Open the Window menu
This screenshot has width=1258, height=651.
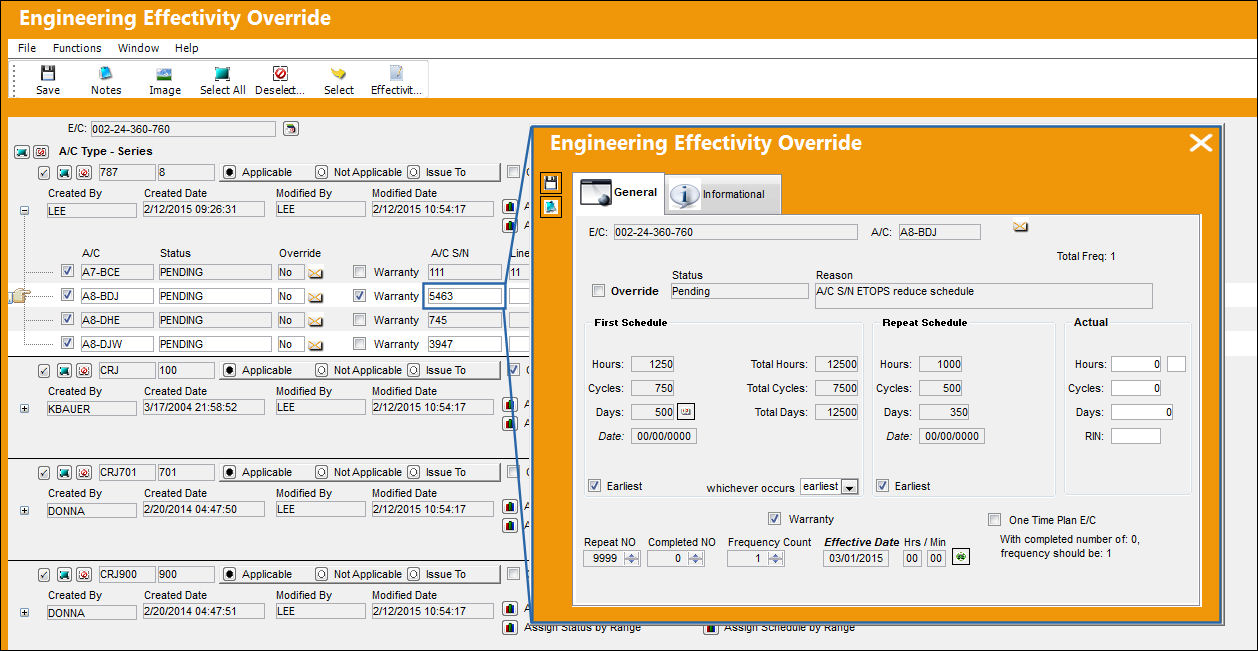tap(138, 48)
